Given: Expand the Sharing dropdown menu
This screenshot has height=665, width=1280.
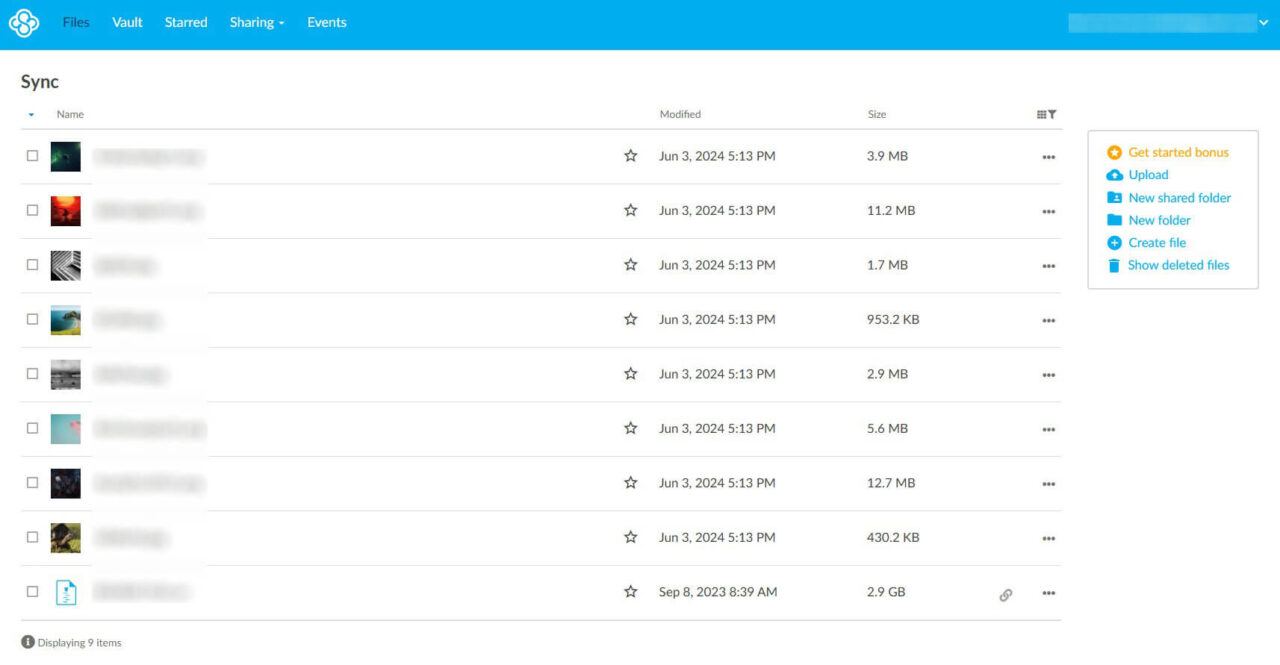Looking at the screenshot, I should (257, 22).
